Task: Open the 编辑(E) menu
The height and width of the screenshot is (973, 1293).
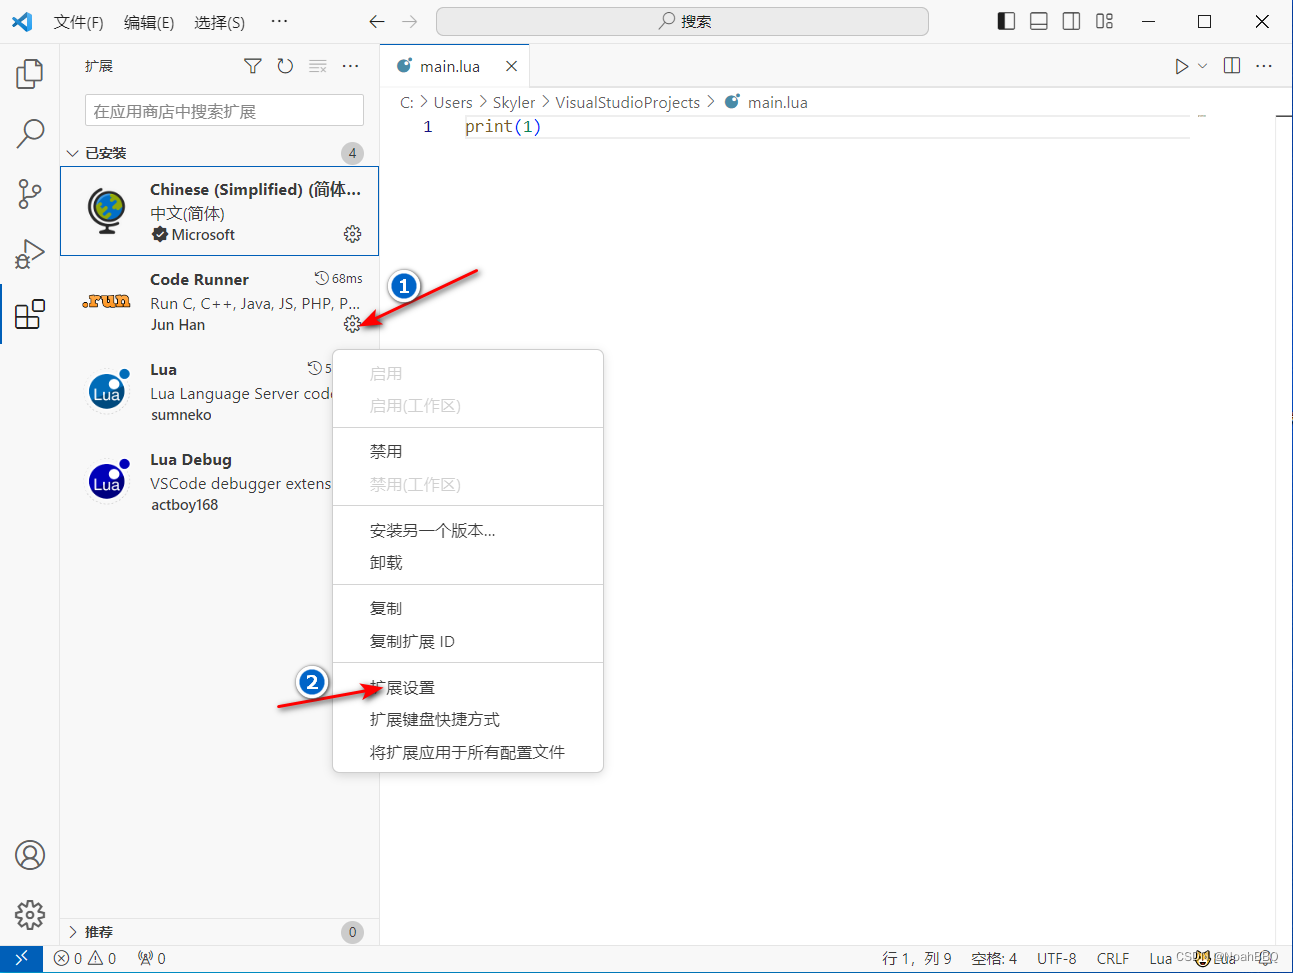Action: coord(149,22)
